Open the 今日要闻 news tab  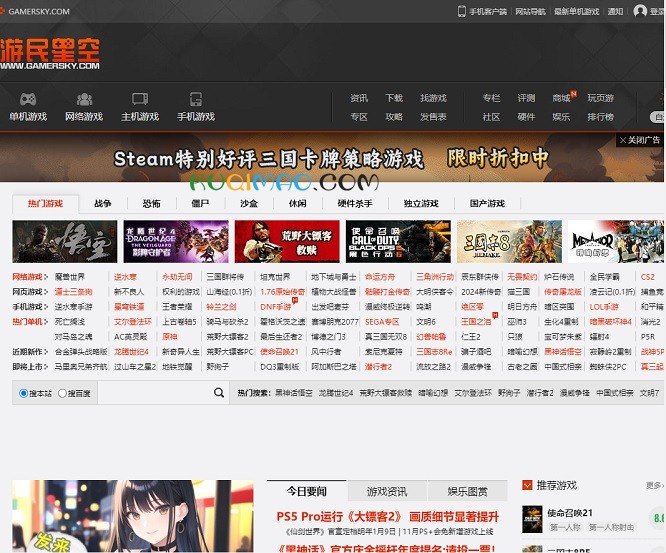(307, 491)
